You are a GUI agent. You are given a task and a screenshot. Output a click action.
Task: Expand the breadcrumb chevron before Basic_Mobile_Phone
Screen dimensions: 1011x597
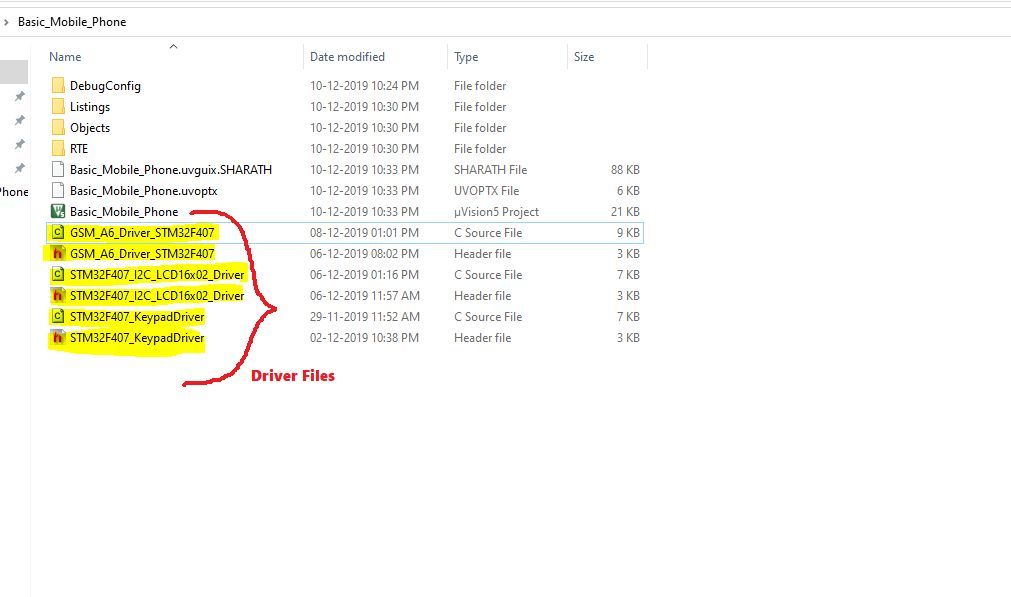click(6, 22)
